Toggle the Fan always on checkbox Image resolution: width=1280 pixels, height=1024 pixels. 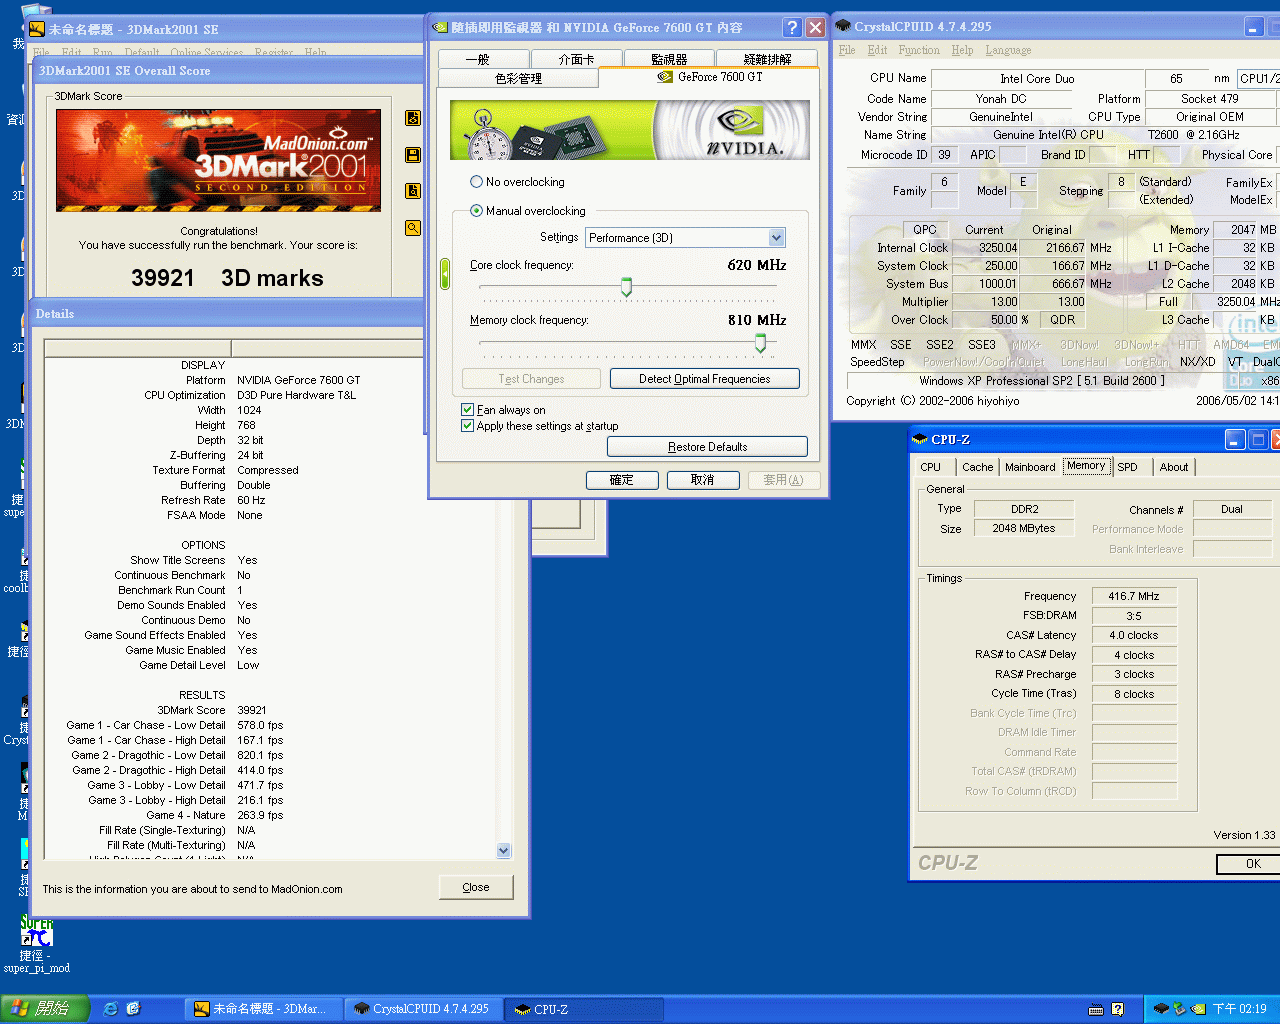pos(467,410)
